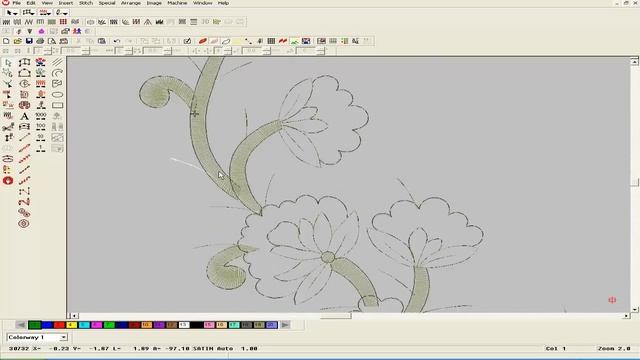Viewport: 640px width, 360px height.
Task: Click the red circle icon in toolbox
Action: pos(8,180)
